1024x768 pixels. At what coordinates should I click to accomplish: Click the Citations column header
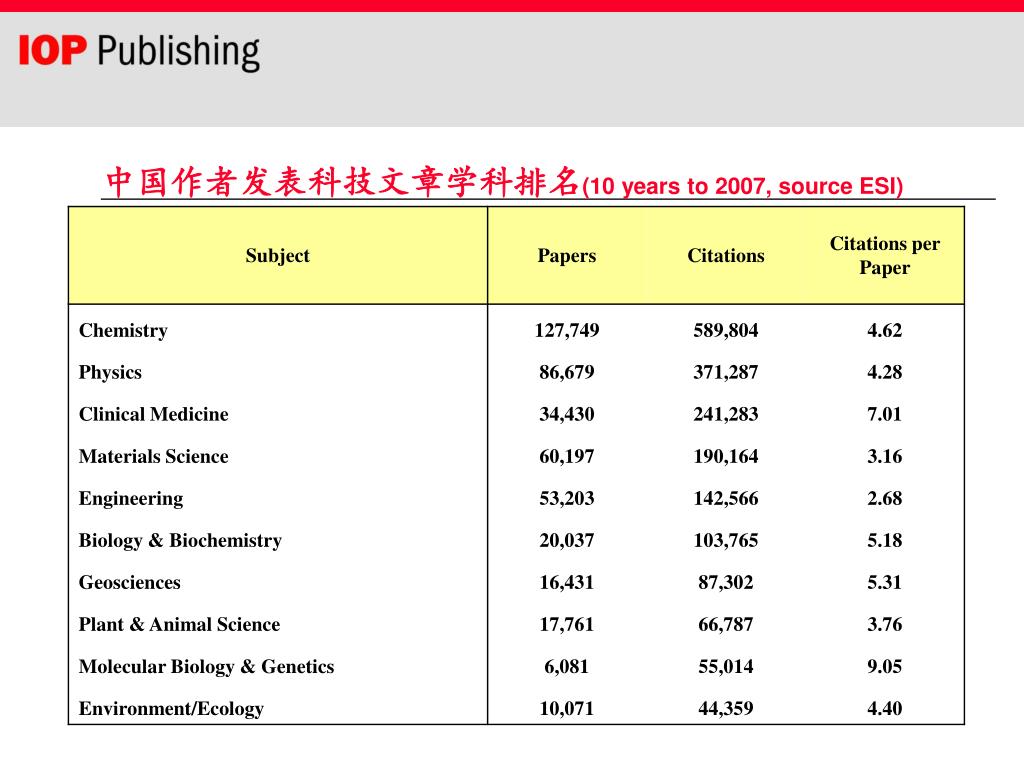pyautogui.click(x=726, y=255)
